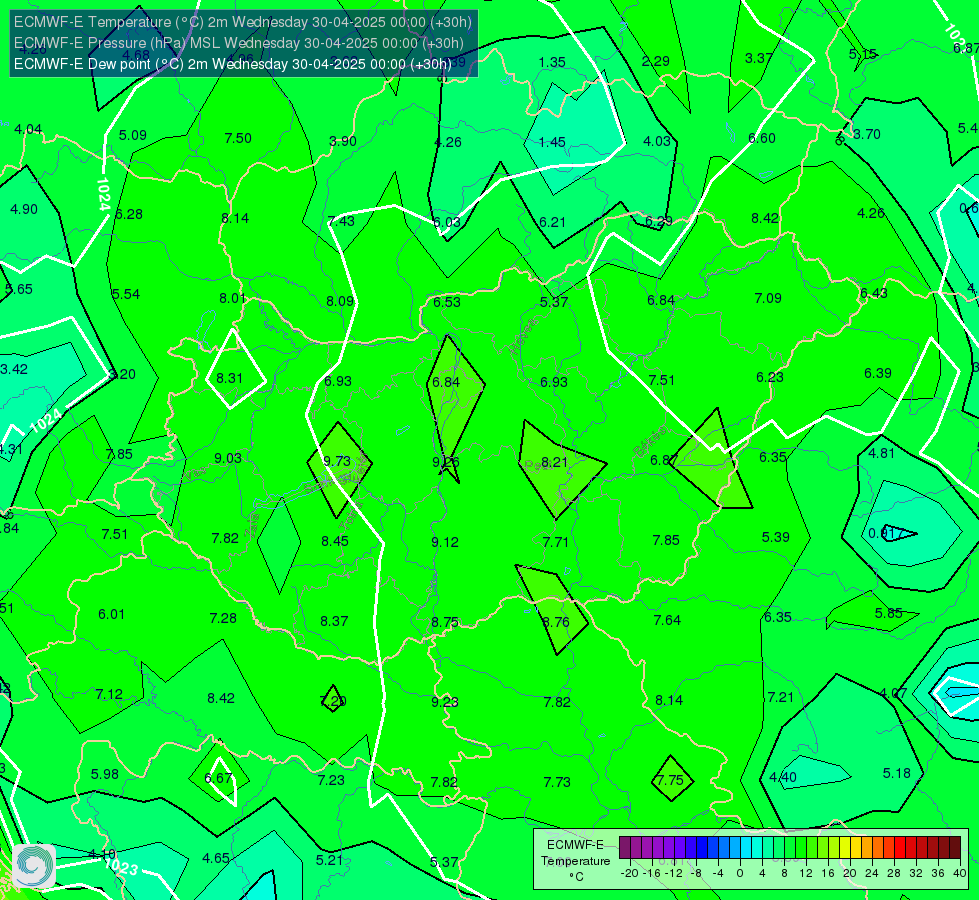Select the ECMWF-E Temperature 2m layer label
Screen dimensions: 979x900
point(243,22)
